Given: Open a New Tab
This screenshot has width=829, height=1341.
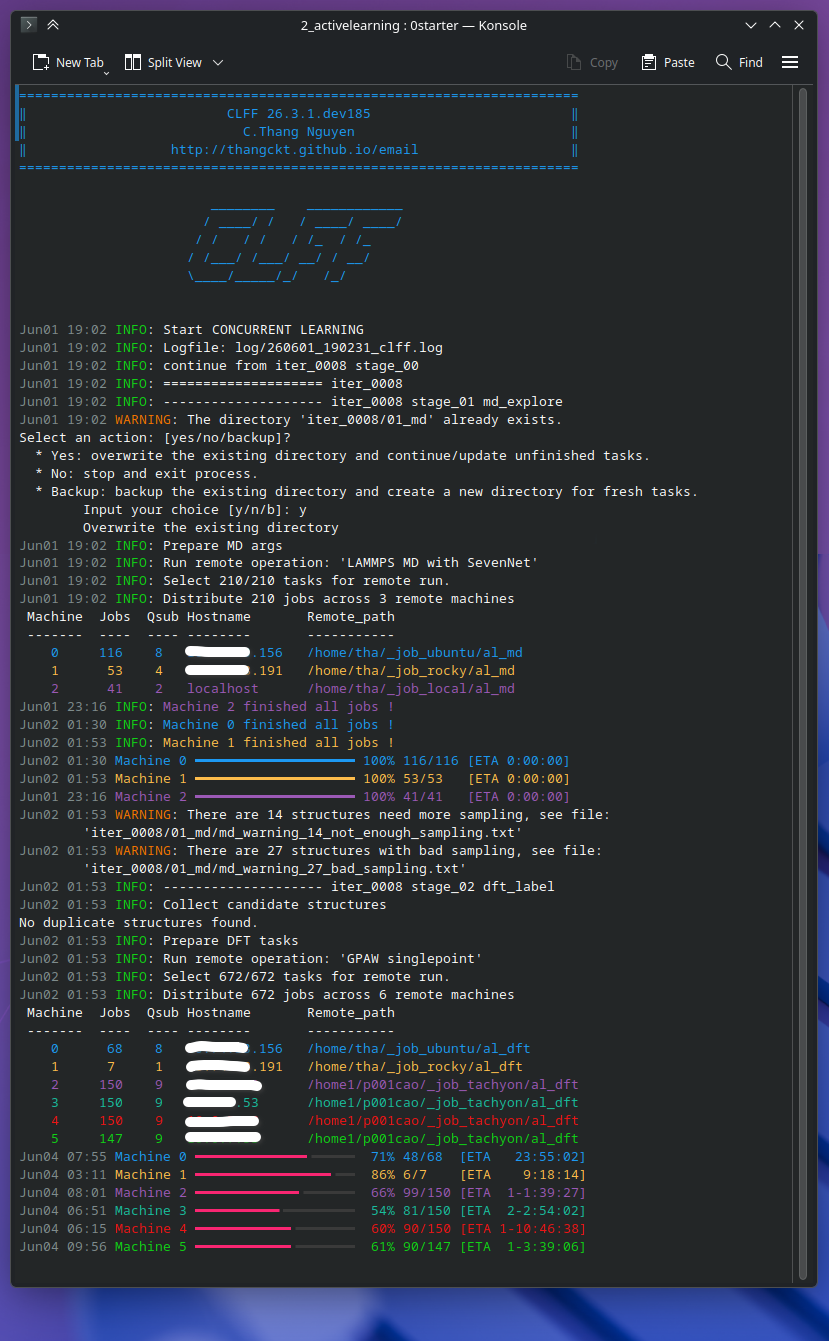Looking at the screenshot, I should tap(67, 62).
